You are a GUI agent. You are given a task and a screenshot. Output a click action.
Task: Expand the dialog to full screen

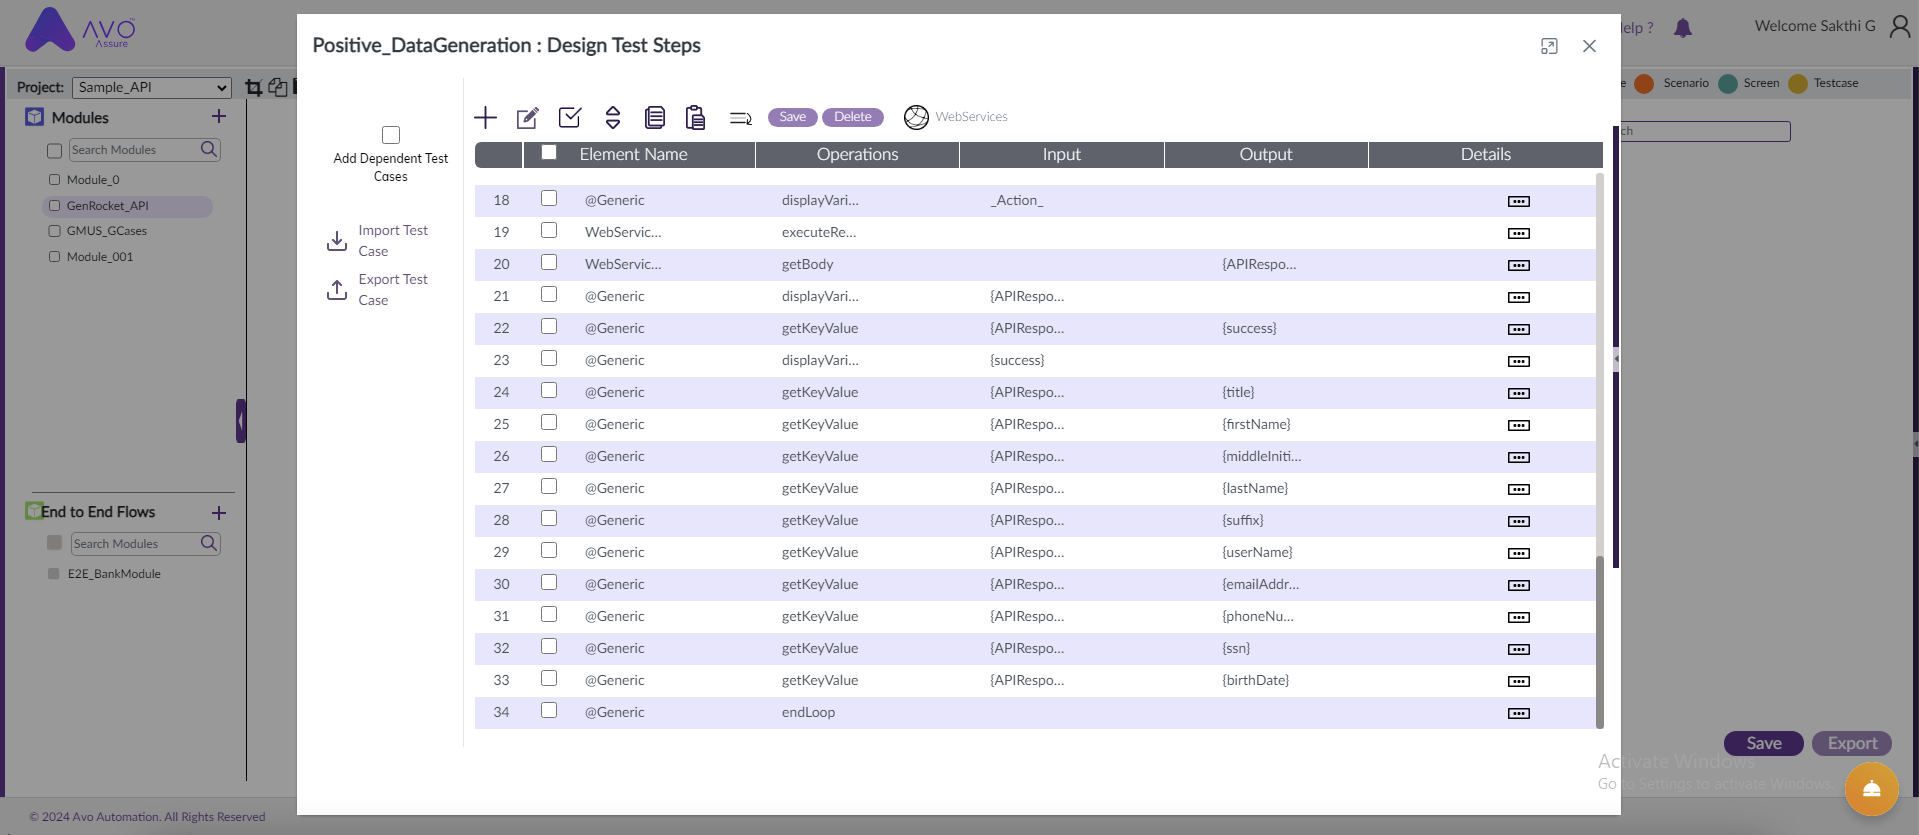1549,46
